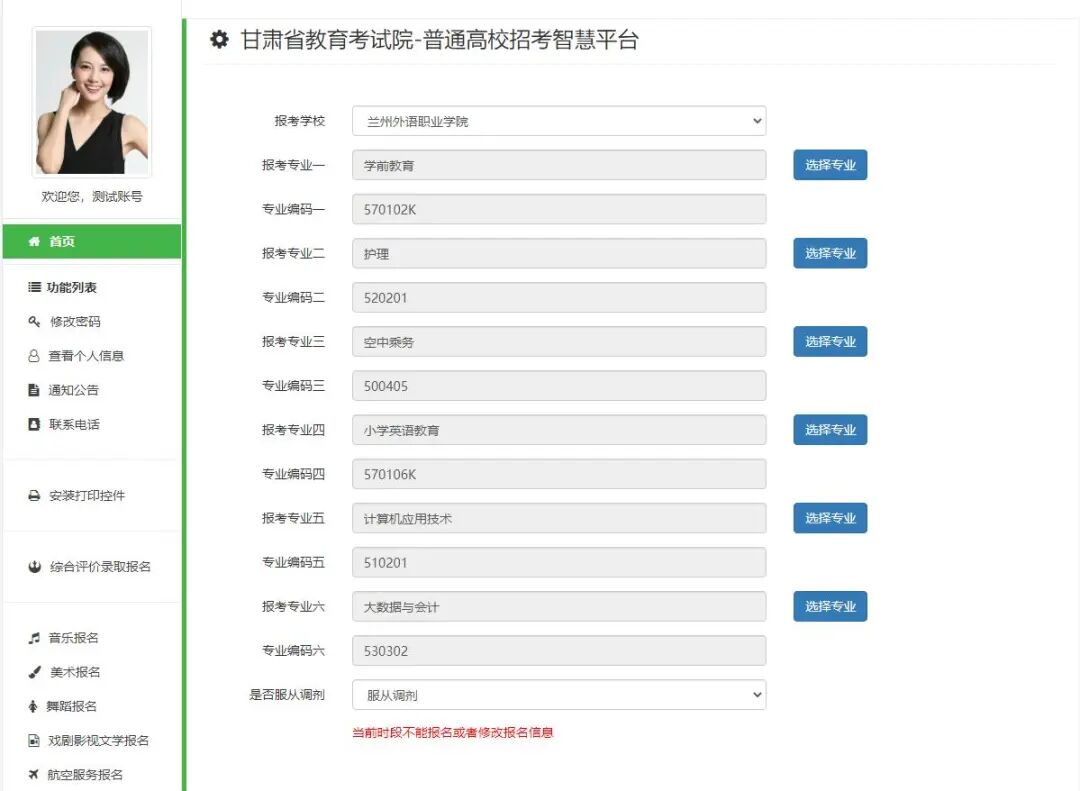This screenshot has width=1080, height=791.
Task: Click 选择专业 next to 大数据与会计
Action: click(830, 606)
